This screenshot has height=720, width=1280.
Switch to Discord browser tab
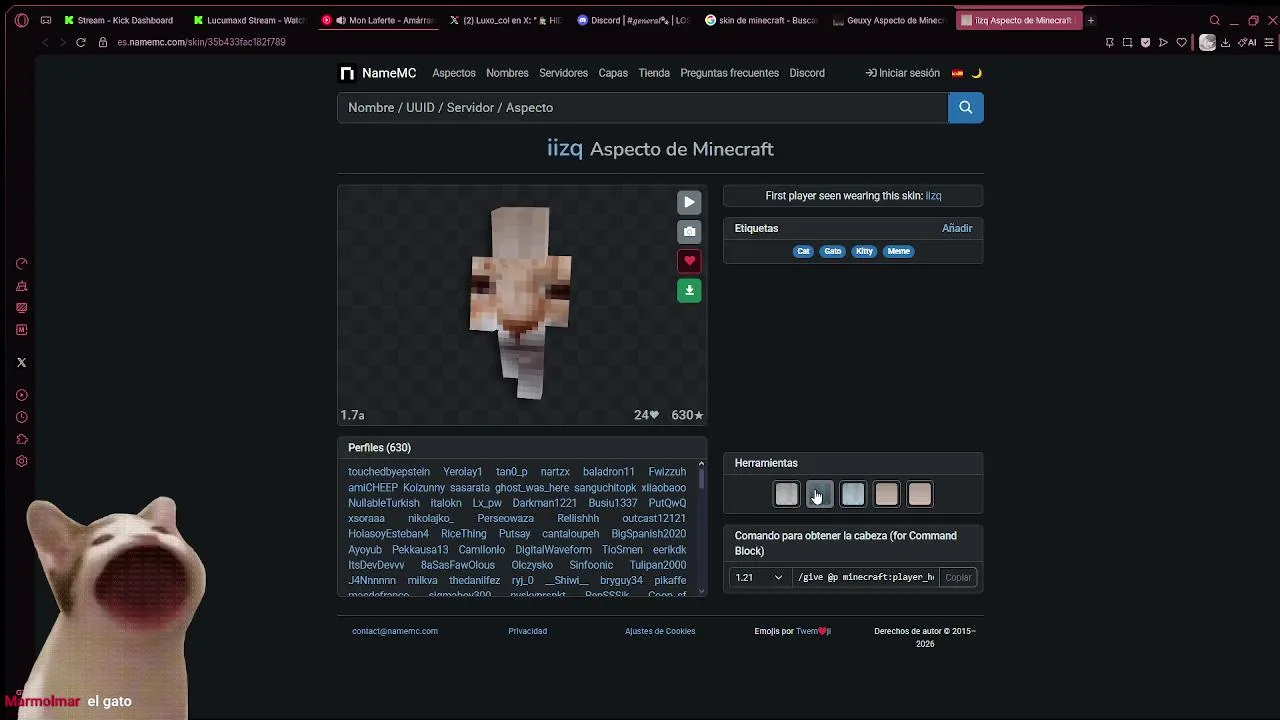(634, 20)
